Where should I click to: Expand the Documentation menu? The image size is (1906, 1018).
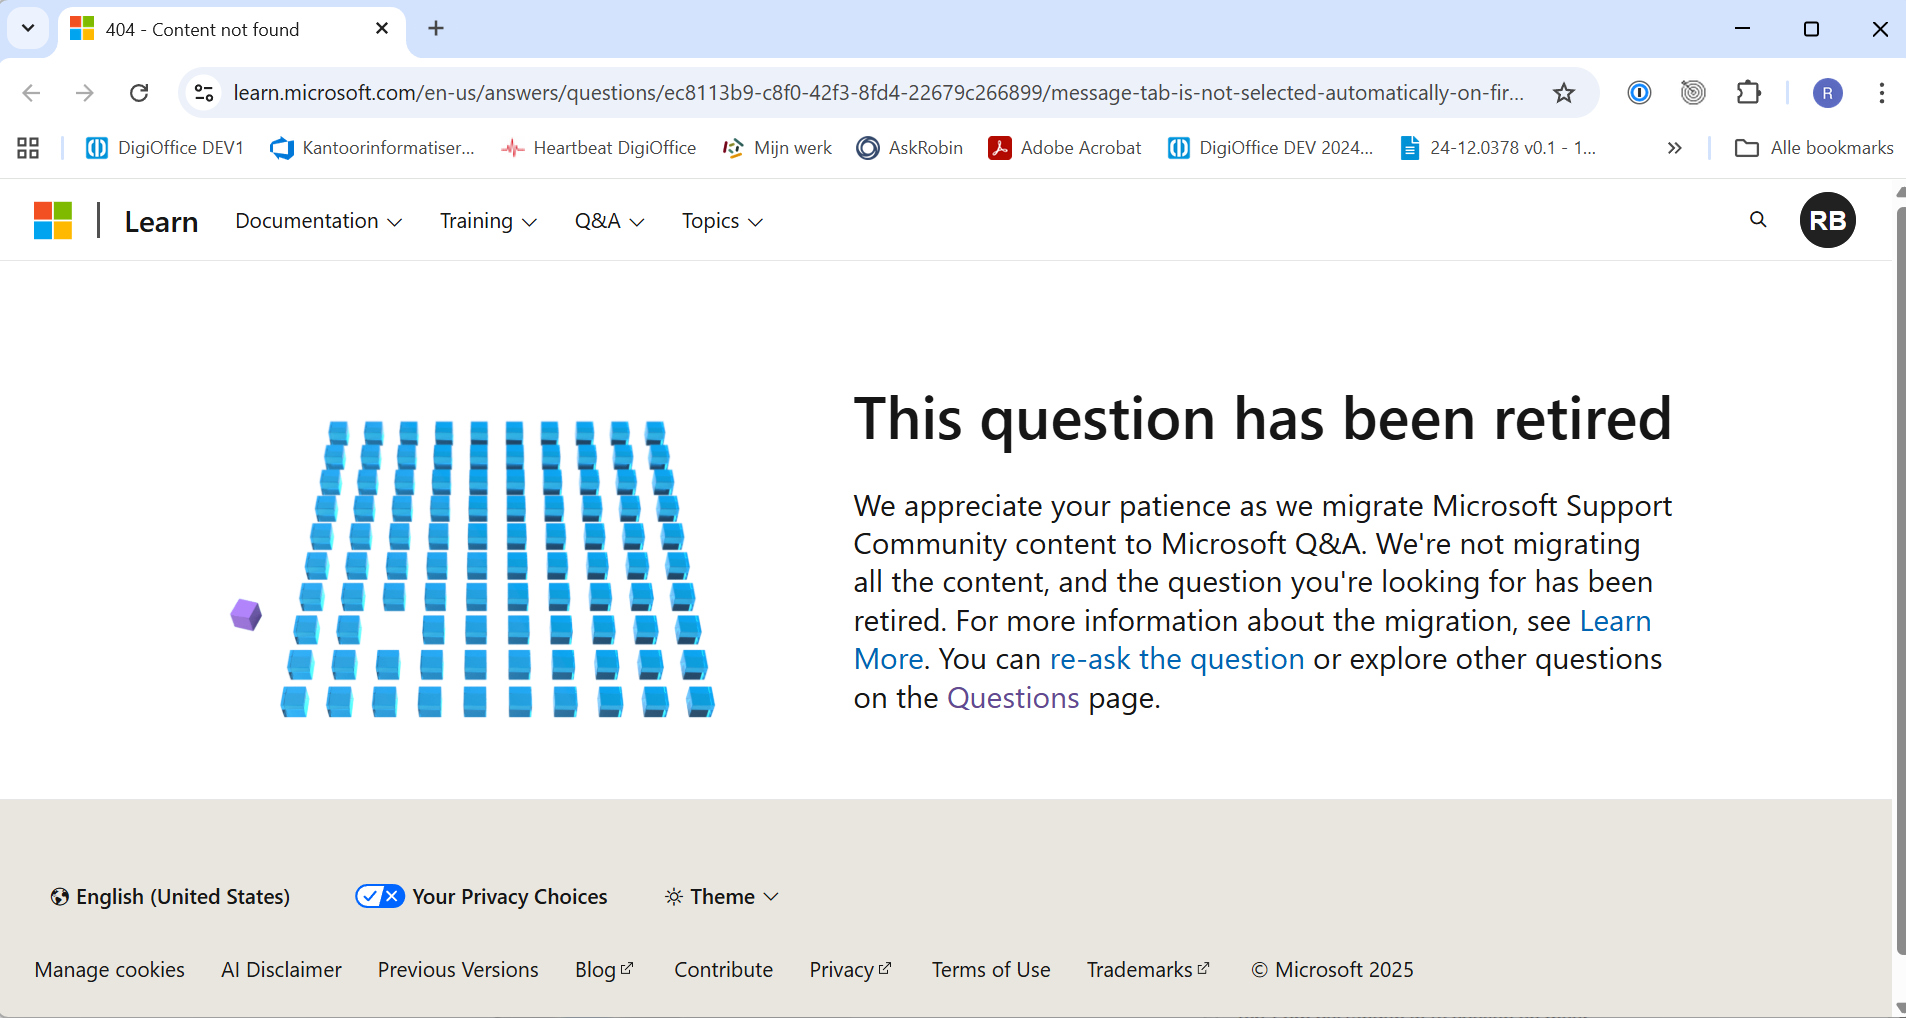click(x=319, y=221)
